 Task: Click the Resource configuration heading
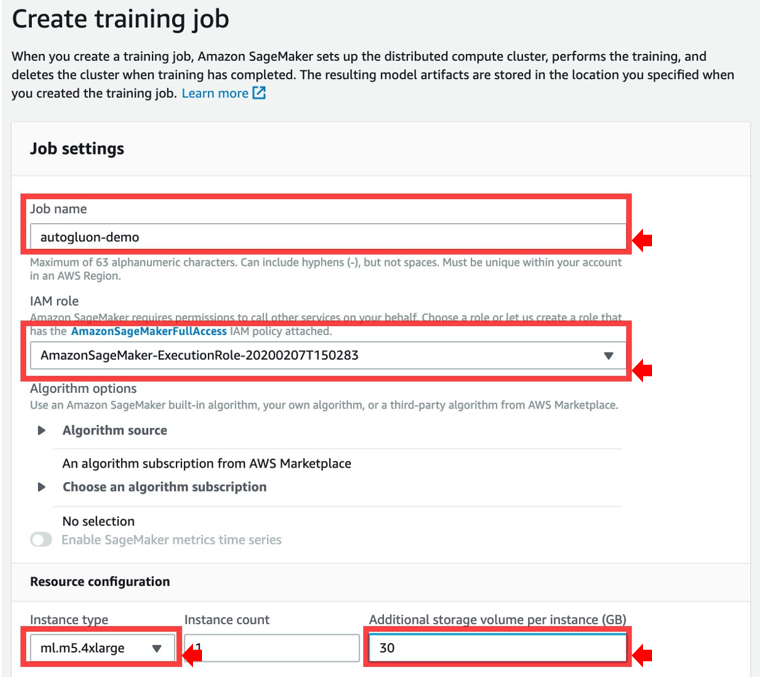coord(100,581)
